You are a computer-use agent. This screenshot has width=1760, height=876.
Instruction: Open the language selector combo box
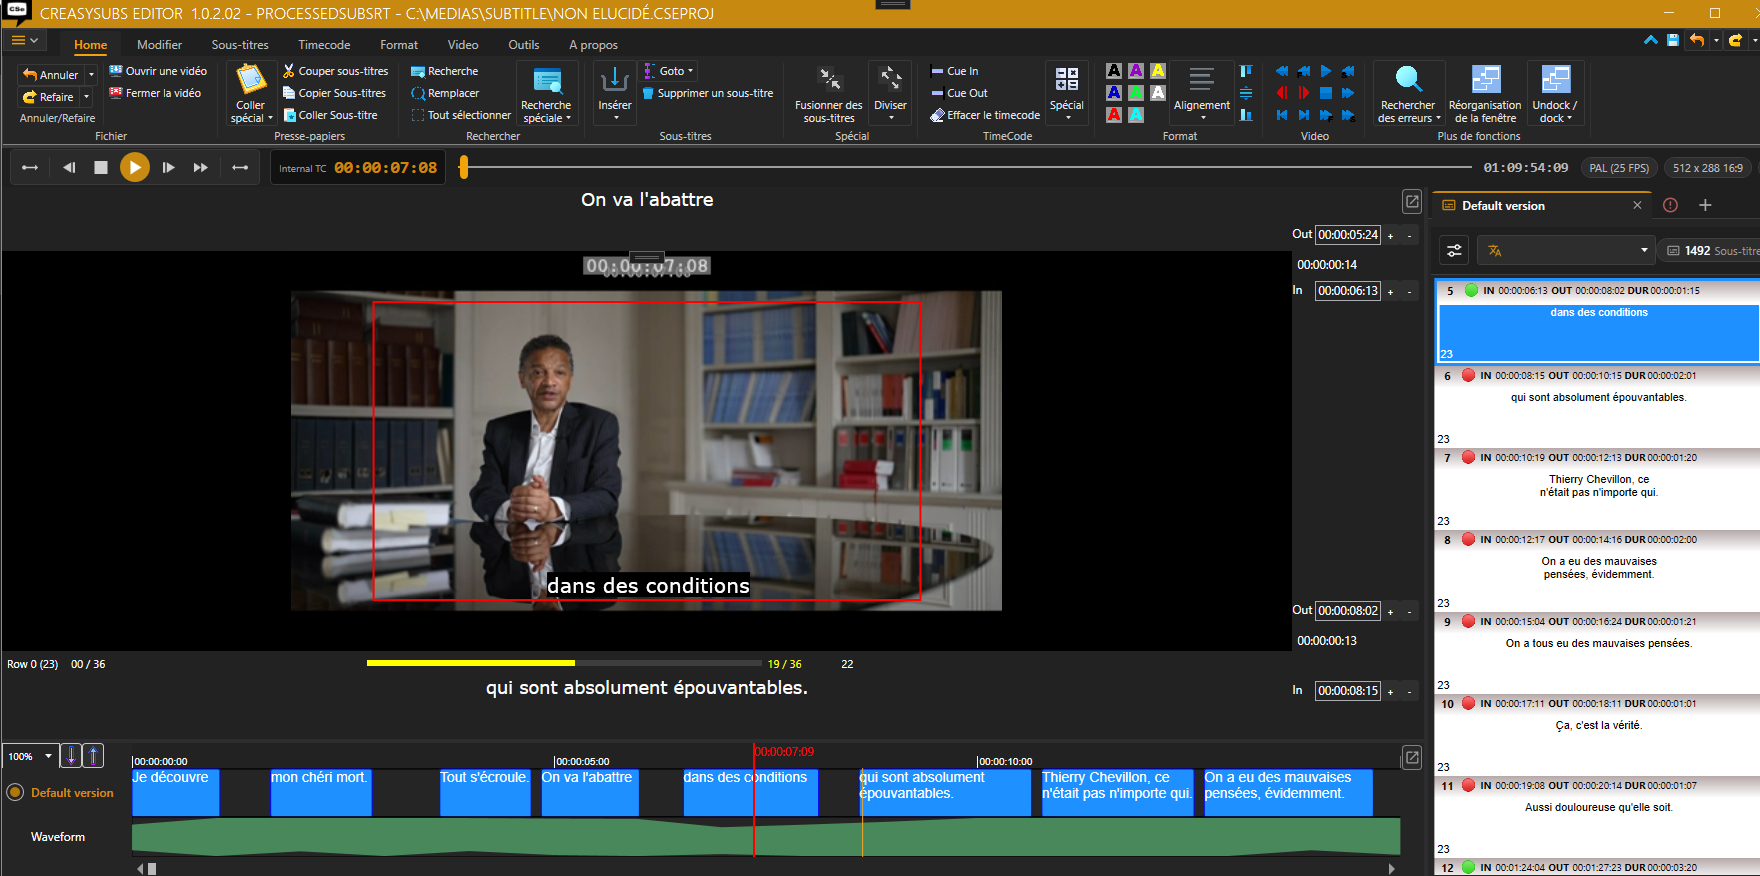click(1566, 250)
